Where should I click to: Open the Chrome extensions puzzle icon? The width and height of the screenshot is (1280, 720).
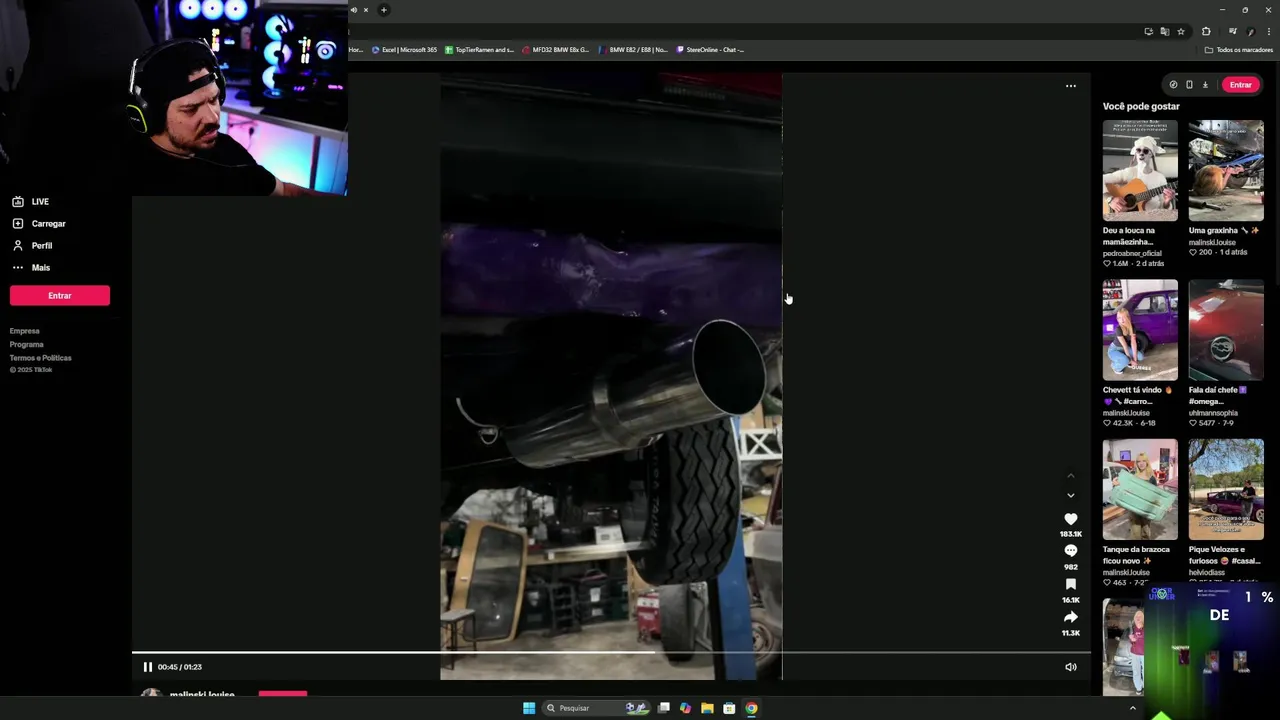click(1206, 32)
